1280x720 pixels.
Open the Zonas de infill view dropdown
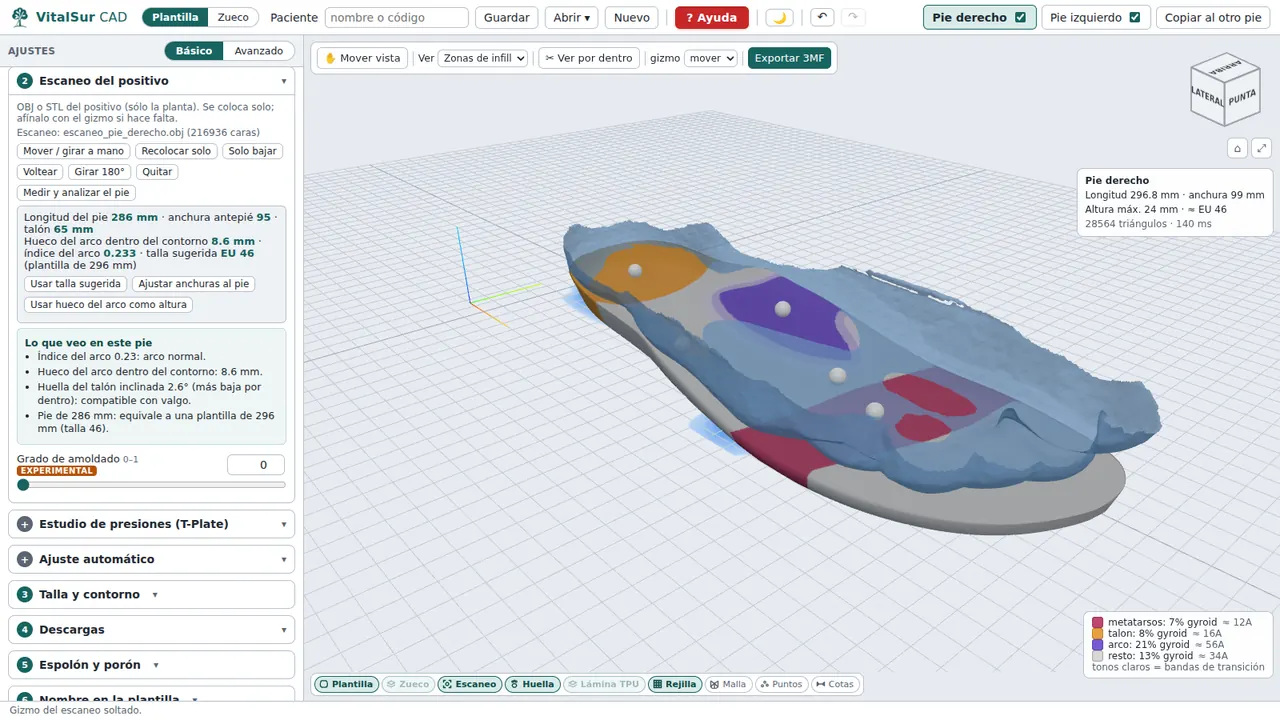pos(483,58)
